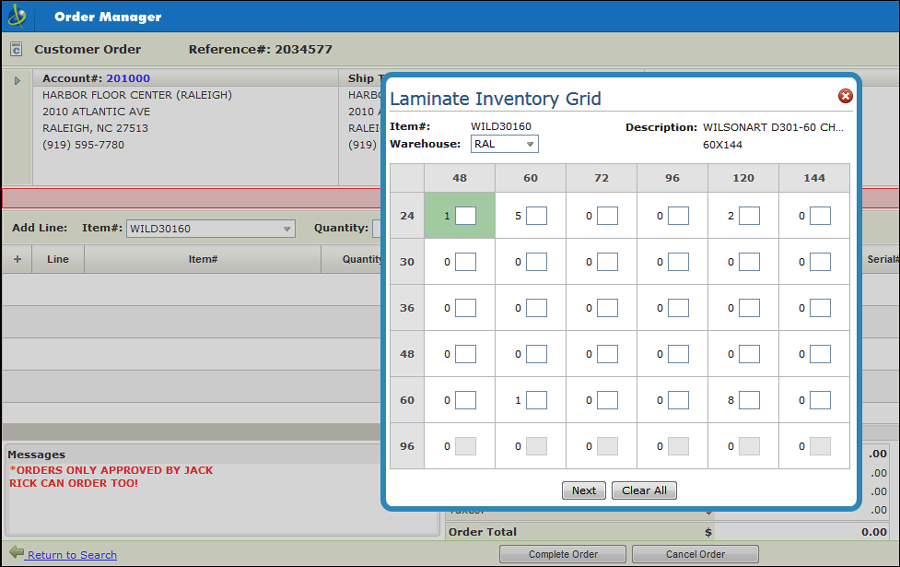Screen dimensions: 900x567
Task: Click quantity box for row 24 column 120
Action: [749, 216]
